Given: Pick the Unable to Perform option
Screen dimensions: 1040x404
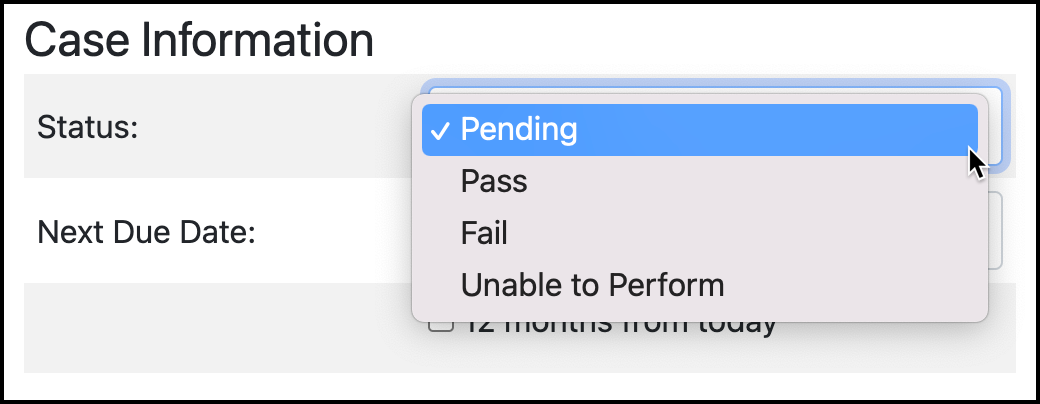Looking at the screenshot, I should click(x=592, y=285).
